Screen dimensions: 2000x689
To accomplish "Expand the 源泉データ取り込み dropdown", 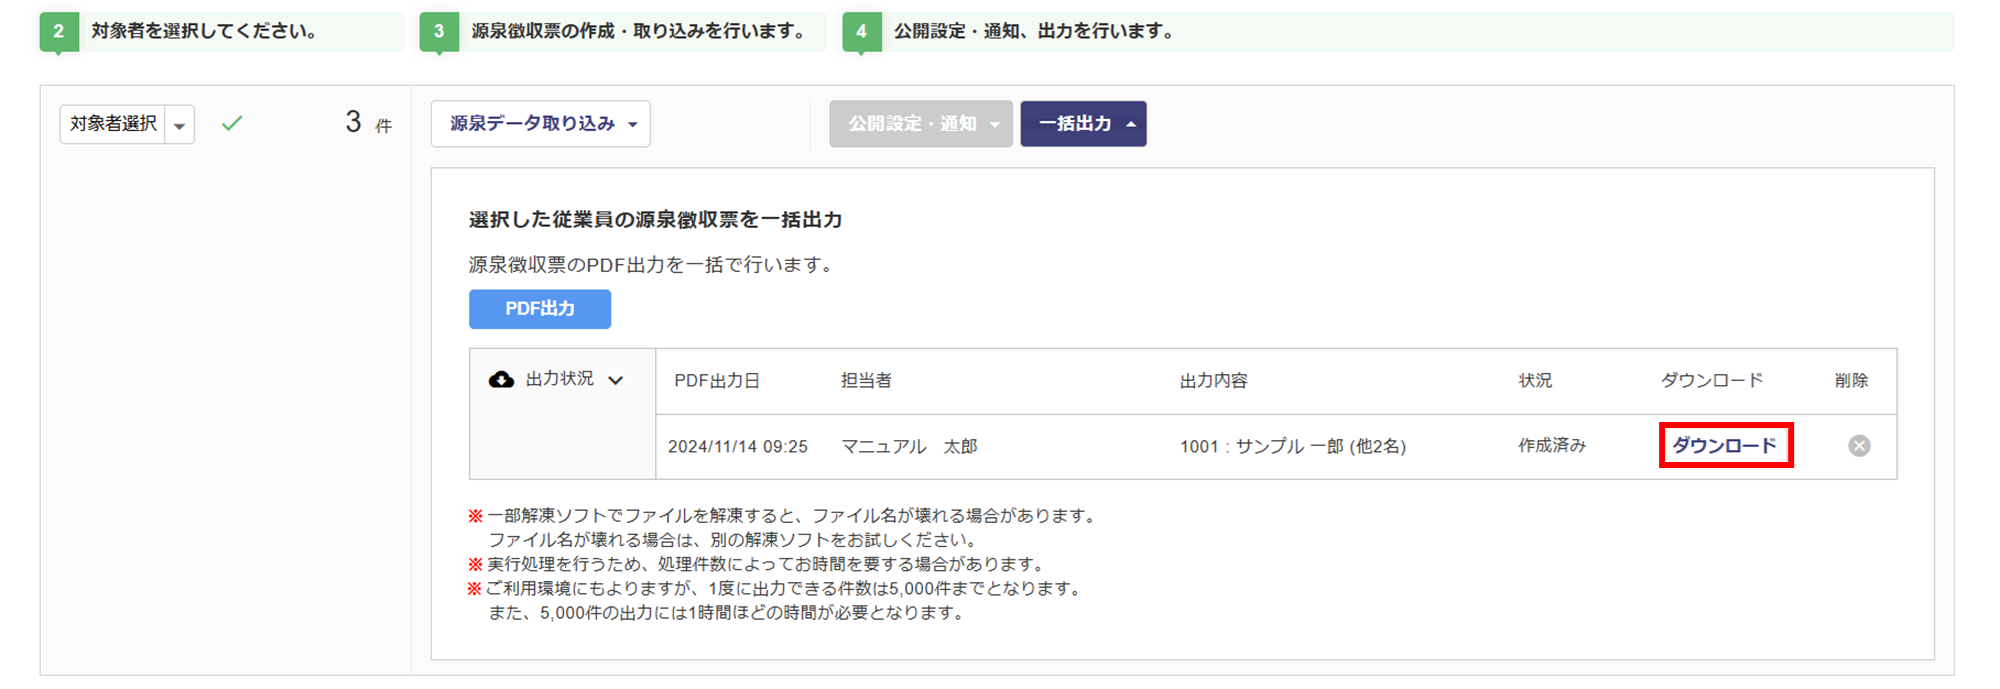I will pos(541,124).
